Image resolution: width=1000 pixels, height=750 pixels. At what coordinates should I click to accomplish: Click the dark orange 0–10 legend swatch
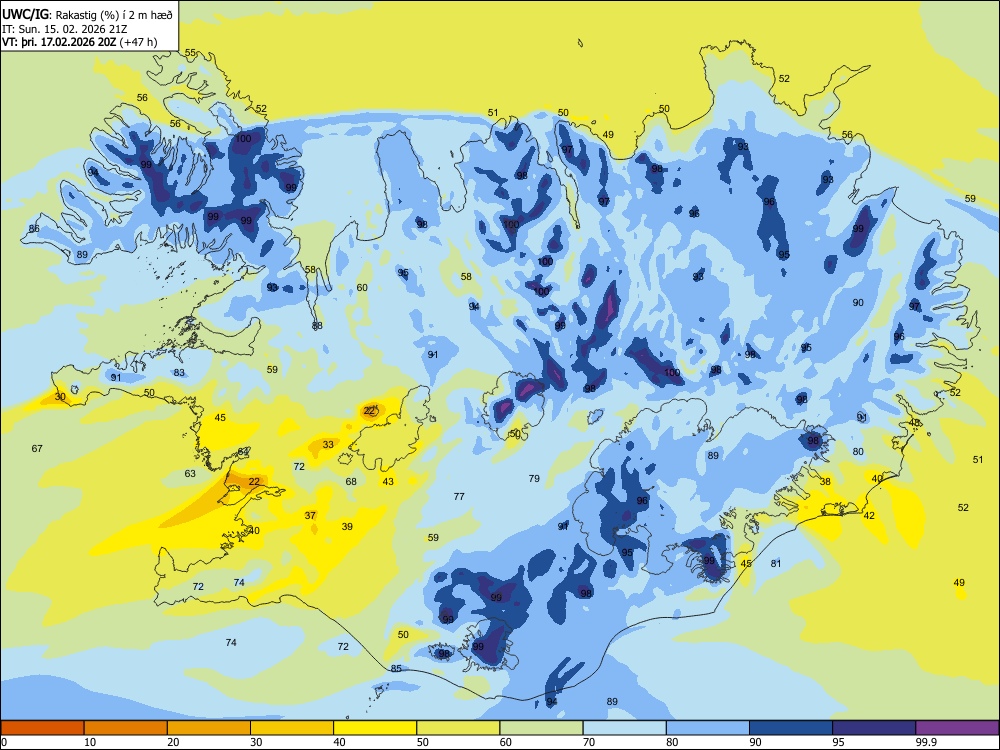click(x=42, y=728)
